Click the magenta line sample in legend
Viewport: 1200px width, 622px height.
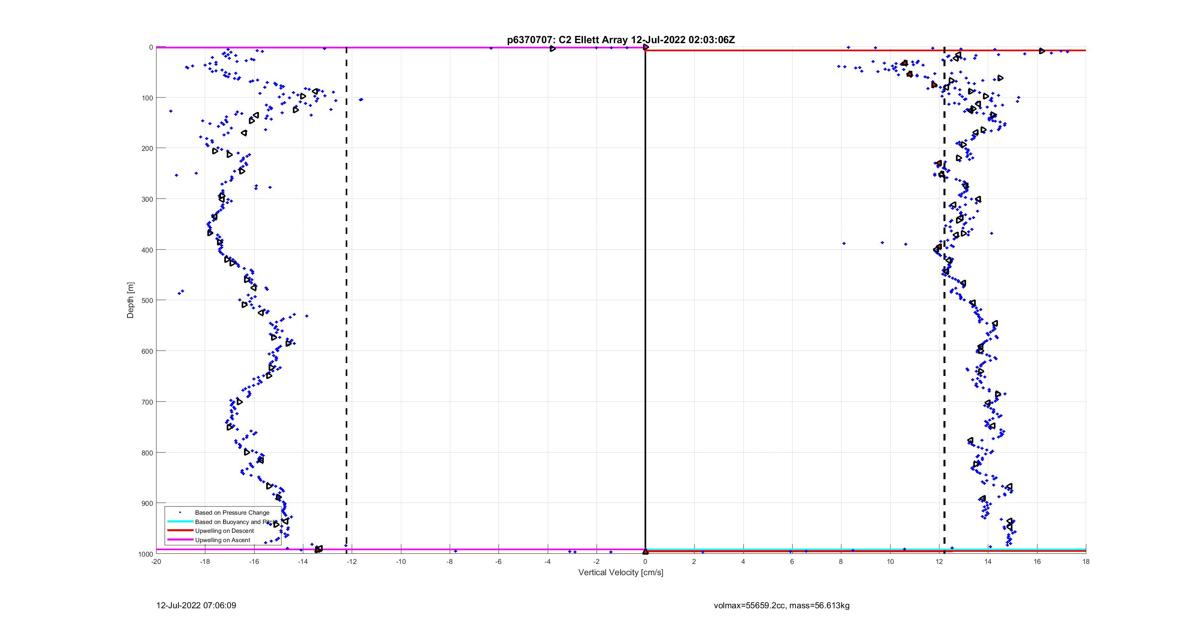pyautogui.click(x=179, y=540)
